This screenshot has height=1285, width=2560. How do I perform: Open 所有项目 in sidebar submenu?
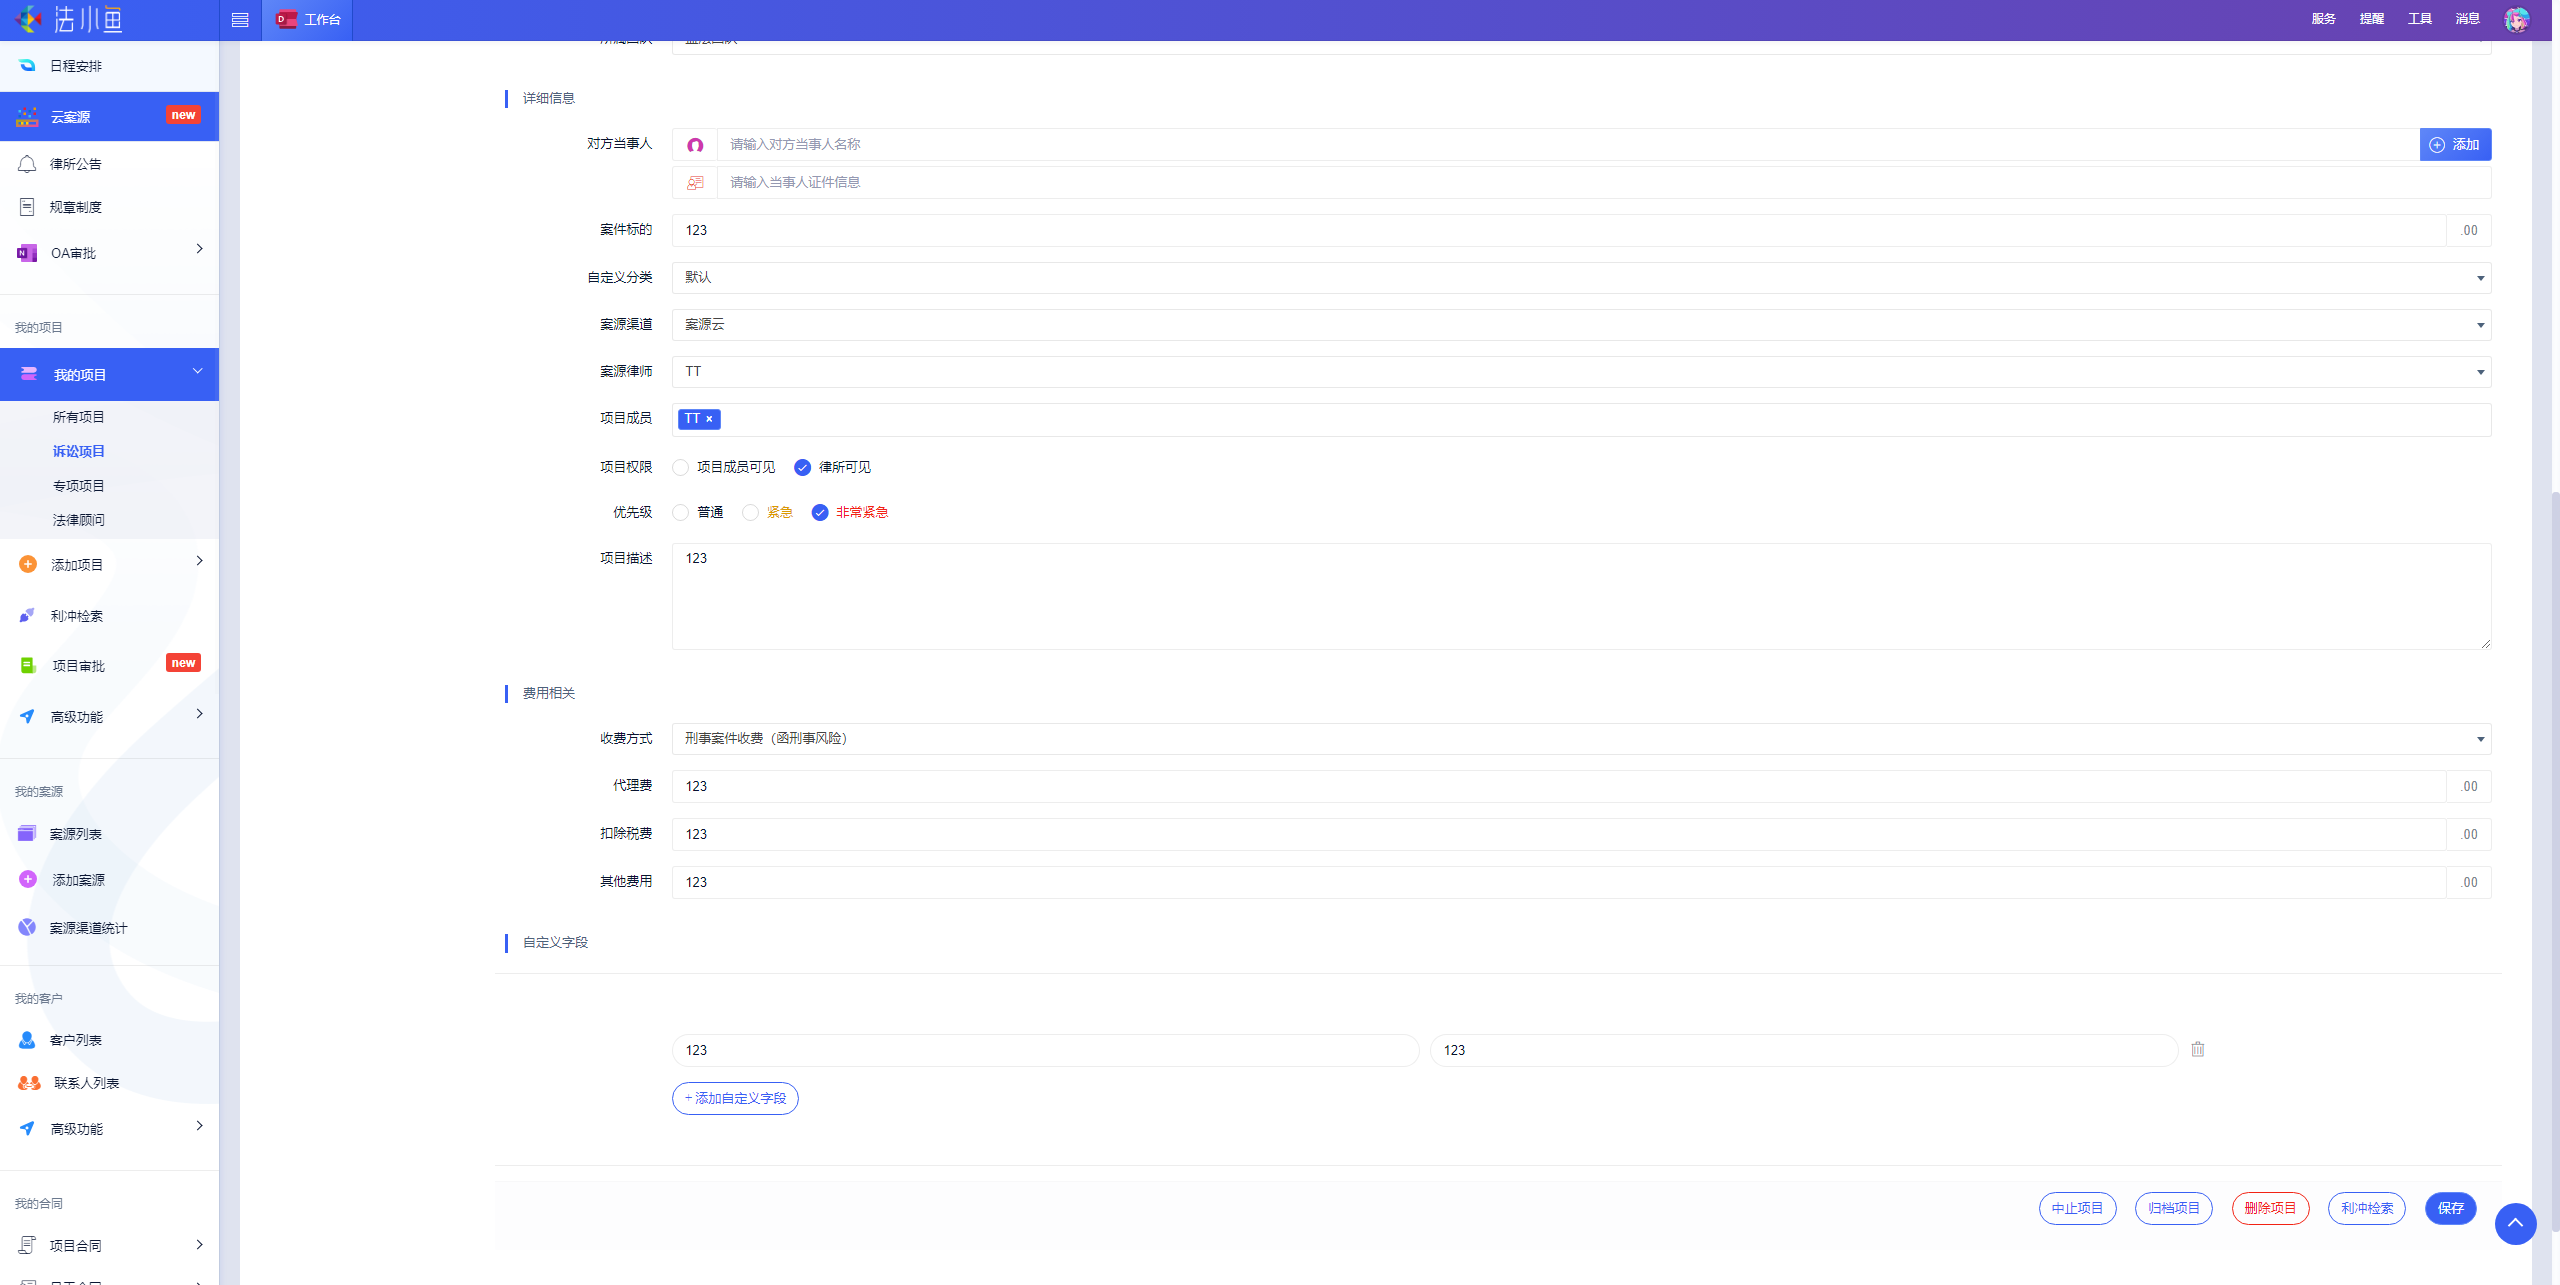pos(79,417)
